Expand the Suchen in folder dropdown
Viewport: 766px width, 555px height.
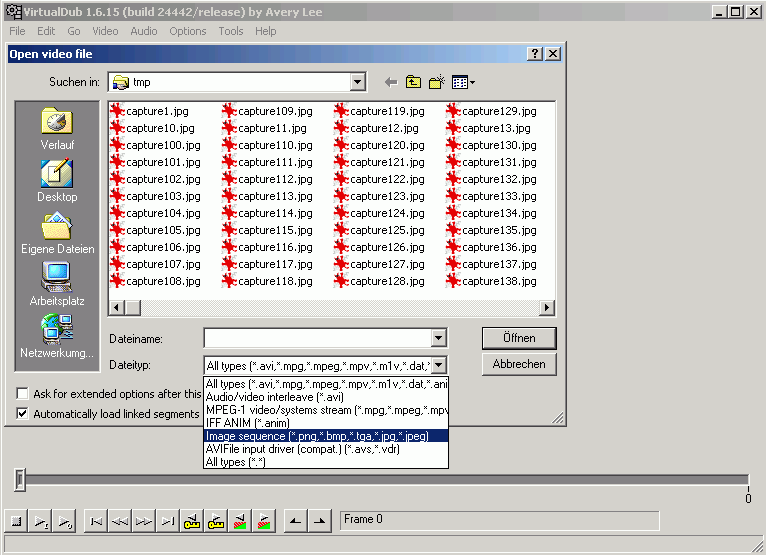tap(358, 82)
